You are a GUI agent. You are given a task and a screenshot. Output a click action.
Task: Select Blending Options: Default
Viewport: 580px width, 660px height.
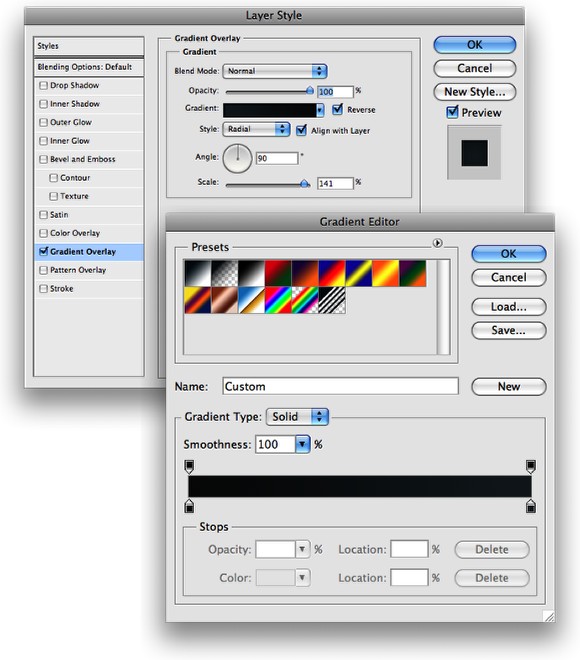pos(89,67)
